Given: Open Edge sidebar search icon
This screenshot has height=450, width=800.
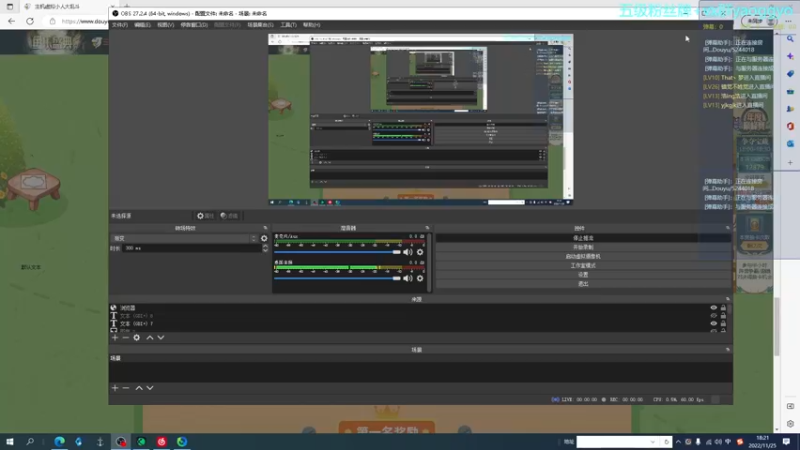Looking at the screenshot, I should click(790, 39).
